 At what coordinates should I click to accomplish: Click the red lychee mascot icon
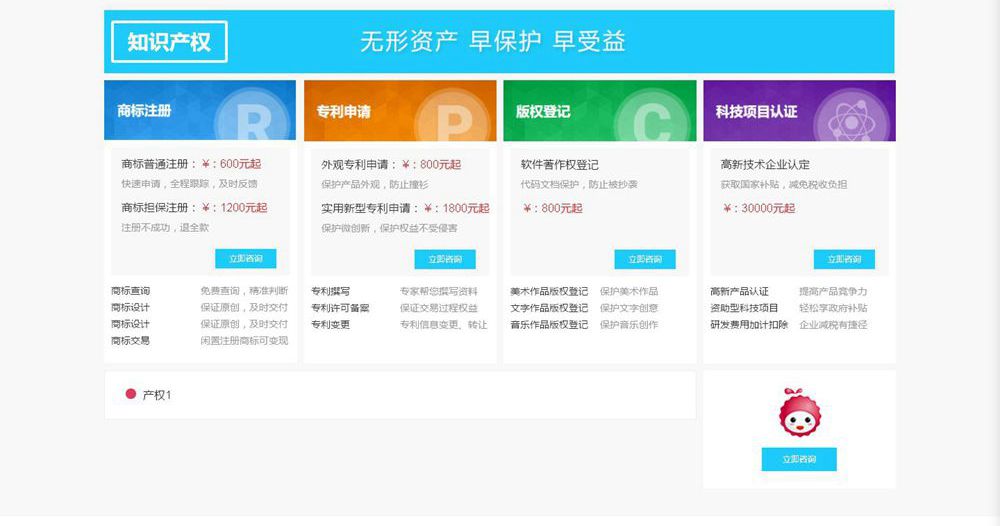coord(798,414)
